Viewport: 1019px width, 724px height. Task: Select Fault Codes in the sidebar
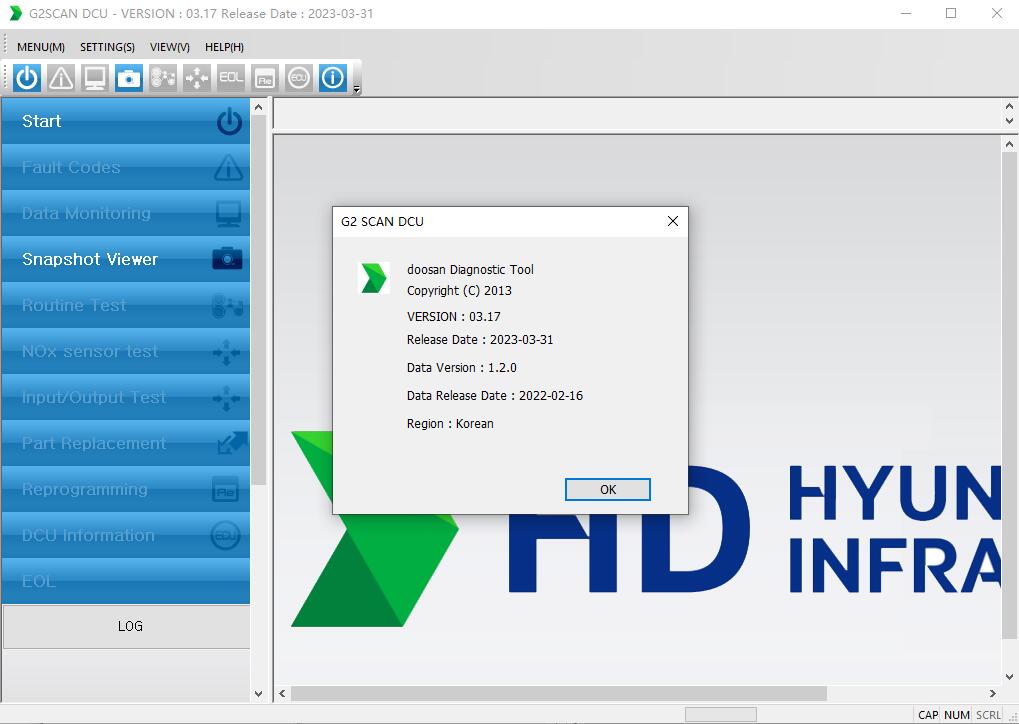125,167
